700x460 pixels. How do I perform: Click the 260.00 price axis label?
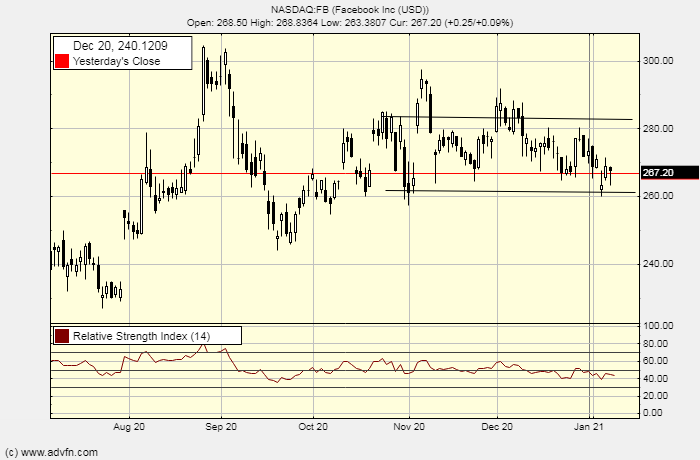tap(658, 196)
